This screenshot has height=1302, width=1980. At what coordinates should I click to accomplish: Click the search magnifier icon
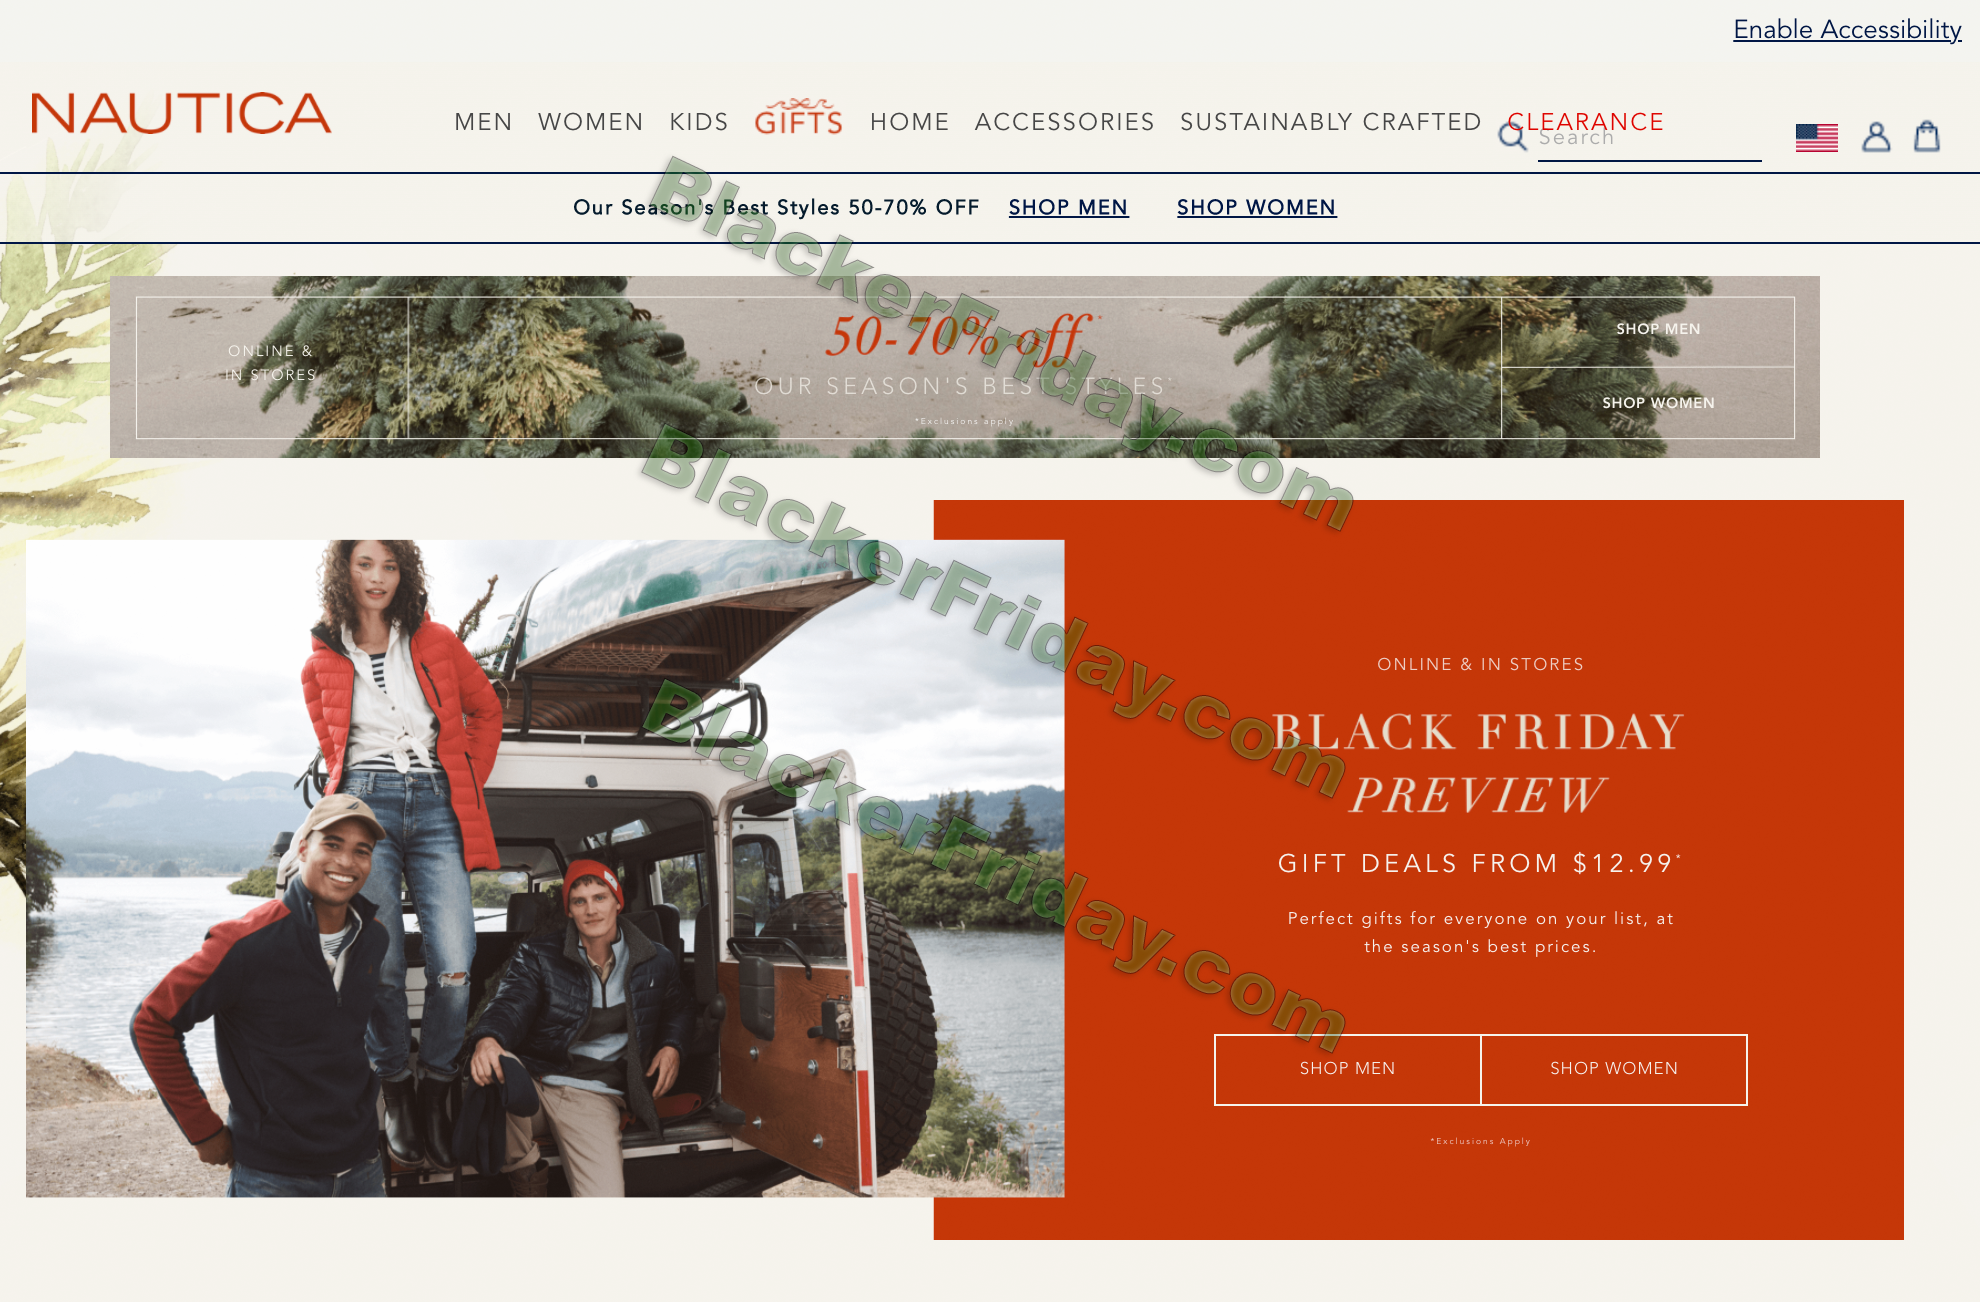[x=1512, y=137]
